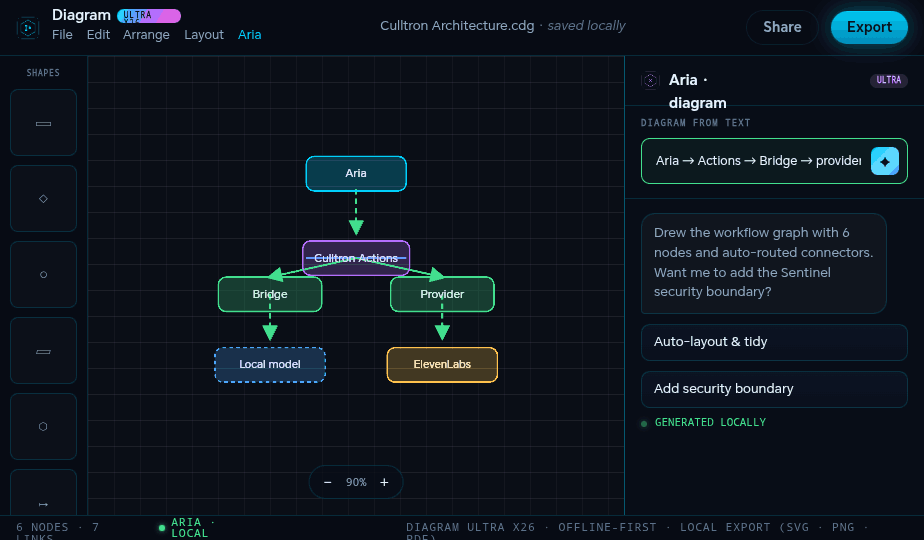This screenshot has height=540, width=924.
Task: Select the circle shape tool
Action: [43, 275]
